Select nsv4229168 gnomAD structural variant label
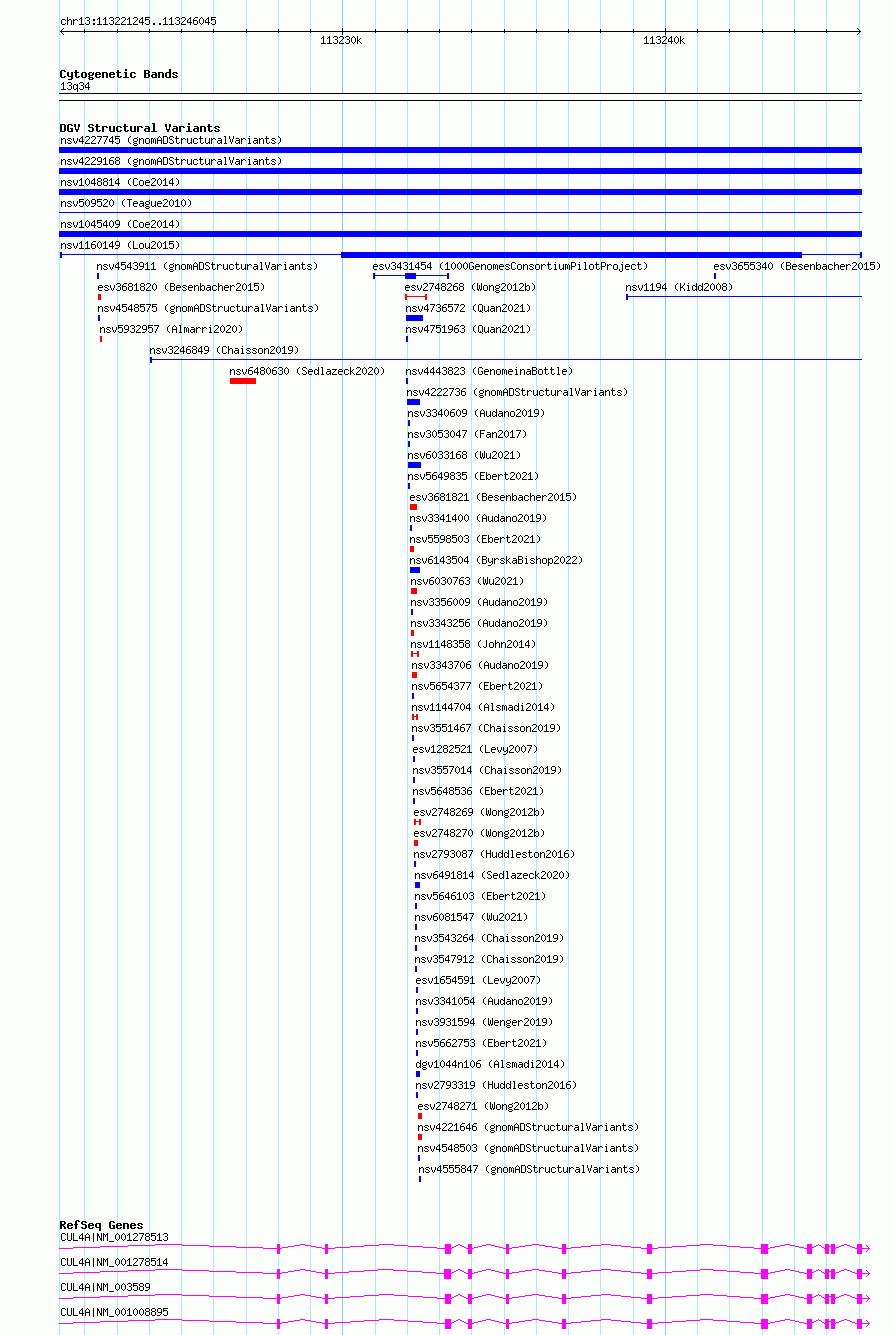 pyautogui.click(x=171, y=161)
